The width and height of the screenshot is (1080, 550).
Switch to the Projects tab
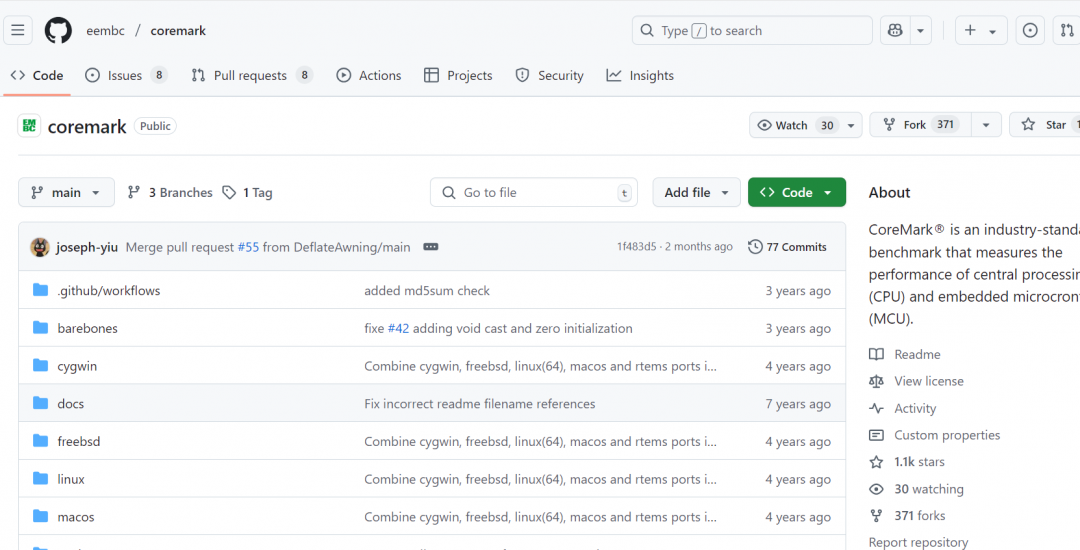[458, 76]
